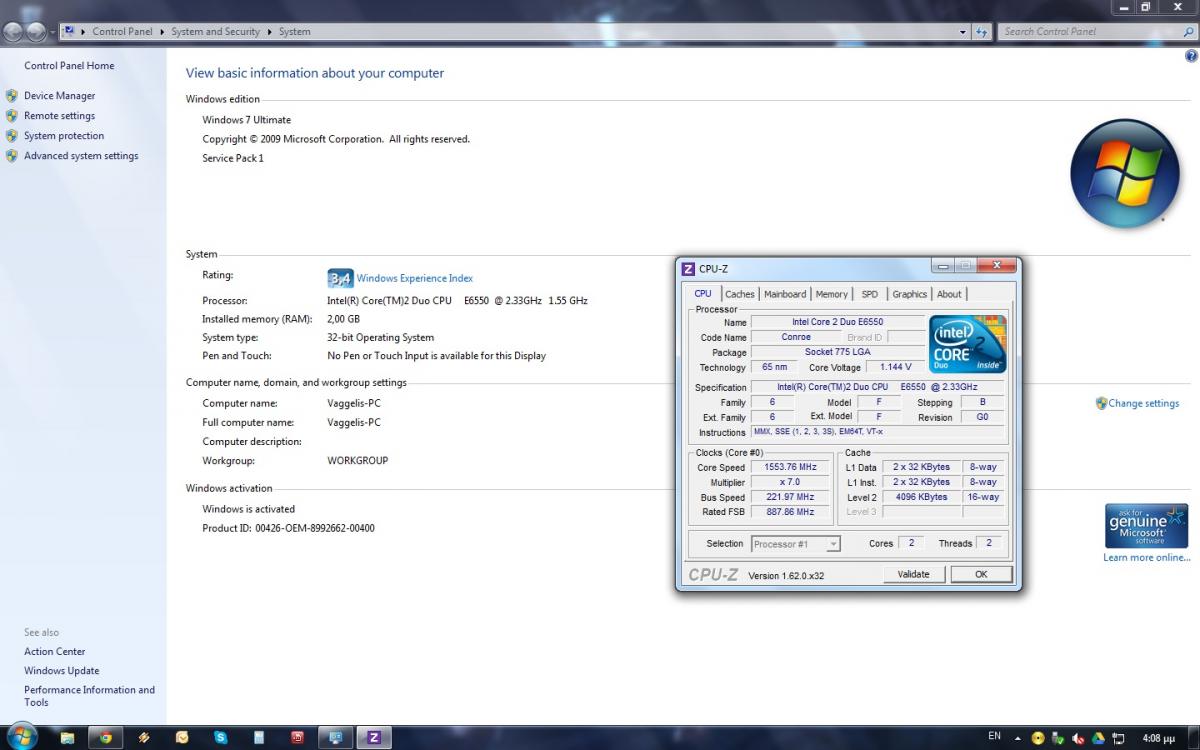Click the Safely Remove Hardware tray icon
Image resolution: width=1200 pixels, height=750 pixels.
[x=1058, y=738]
